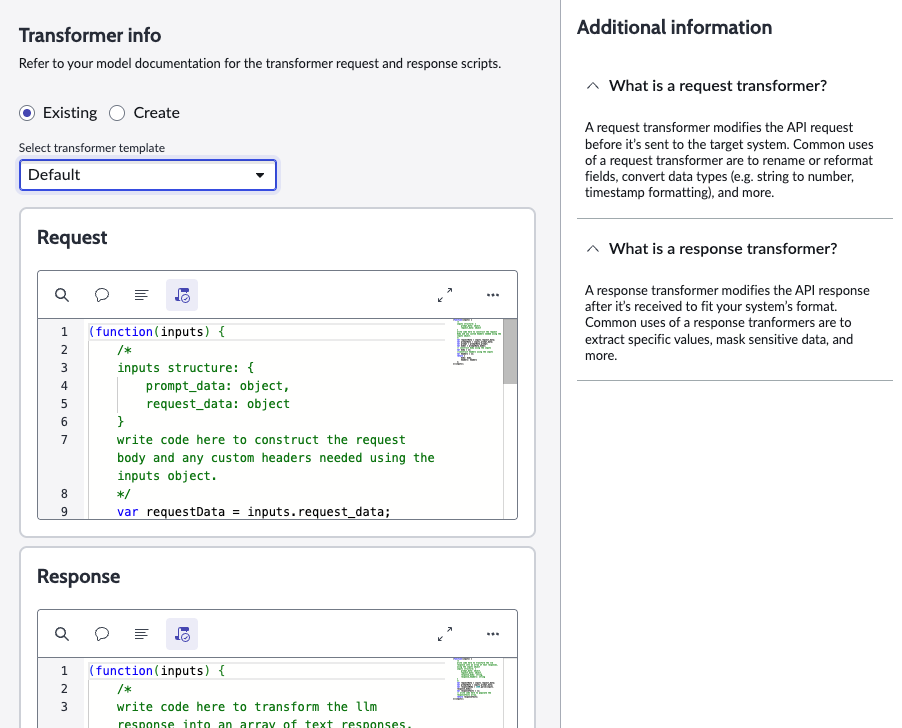Viewport: 902px width, 728px height.
Task: Toggle syntax checking in the Response editor
Action: click(182, 634)
